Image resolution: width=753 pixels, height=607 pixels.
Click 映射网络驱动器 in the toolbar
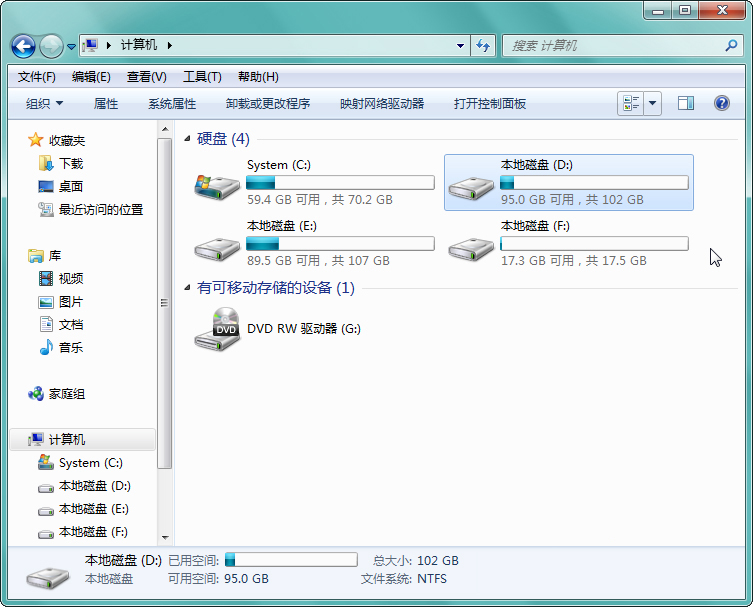(x=382, y=104)
